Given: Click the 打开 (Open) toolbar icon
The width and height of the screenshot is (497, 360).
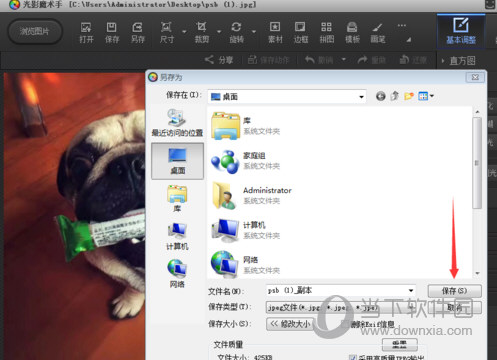Looking at the screenshot, I should point(86,32).
